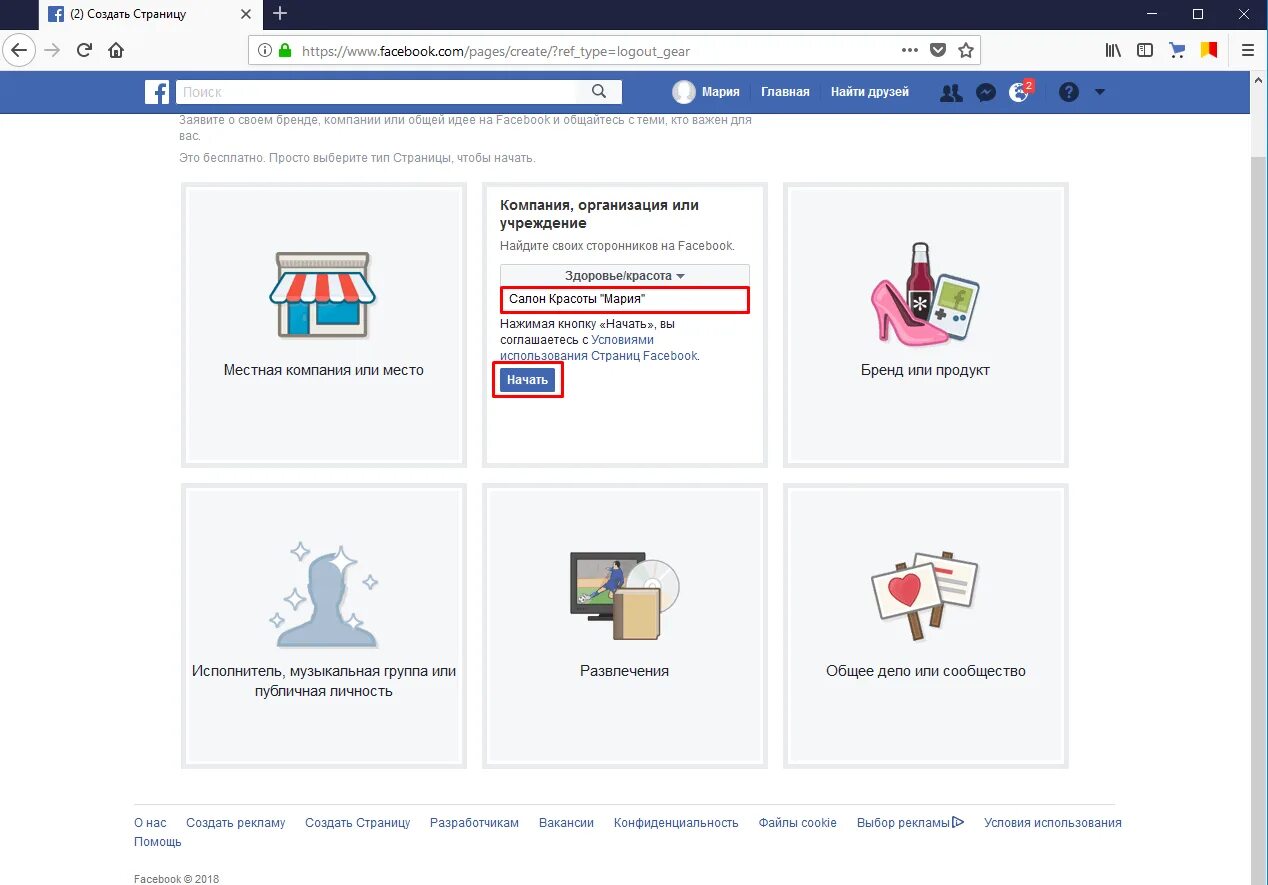Open the О нас footer link
The width and height of the screenshot is (1268, 885).
coord(150,823)
